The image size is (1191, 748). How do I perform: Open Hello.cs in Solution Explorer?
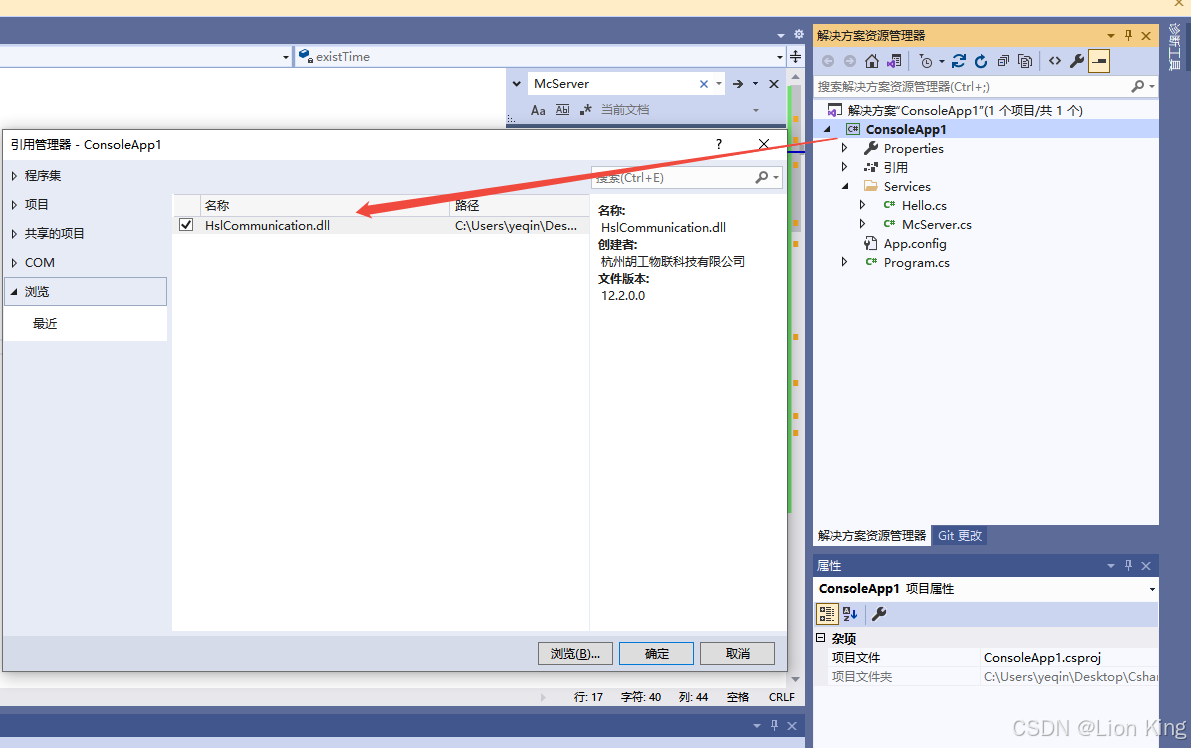pos(924,205)
